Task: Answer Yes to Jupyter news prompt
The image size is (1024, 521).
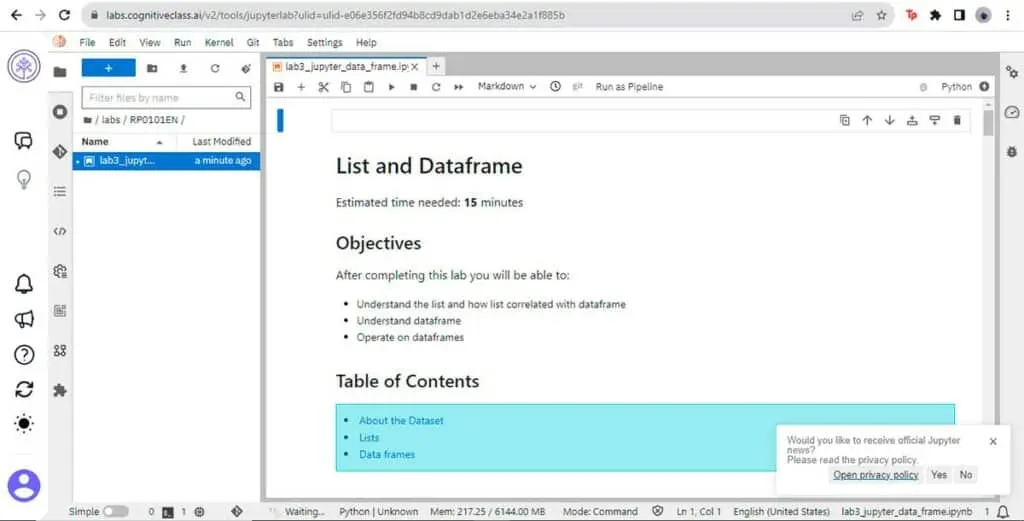Action: (939, 475)
